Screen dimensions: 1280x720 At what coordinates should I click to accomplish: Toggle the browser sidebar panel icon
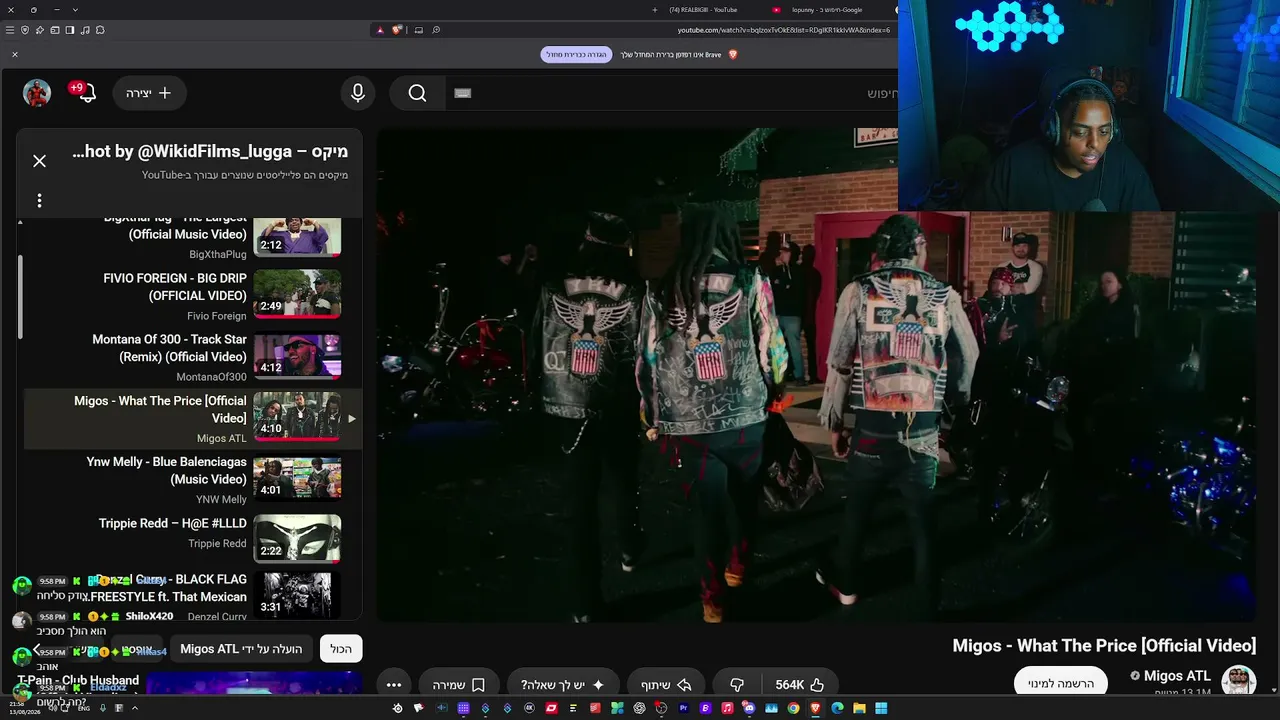[x=69, y=30]
